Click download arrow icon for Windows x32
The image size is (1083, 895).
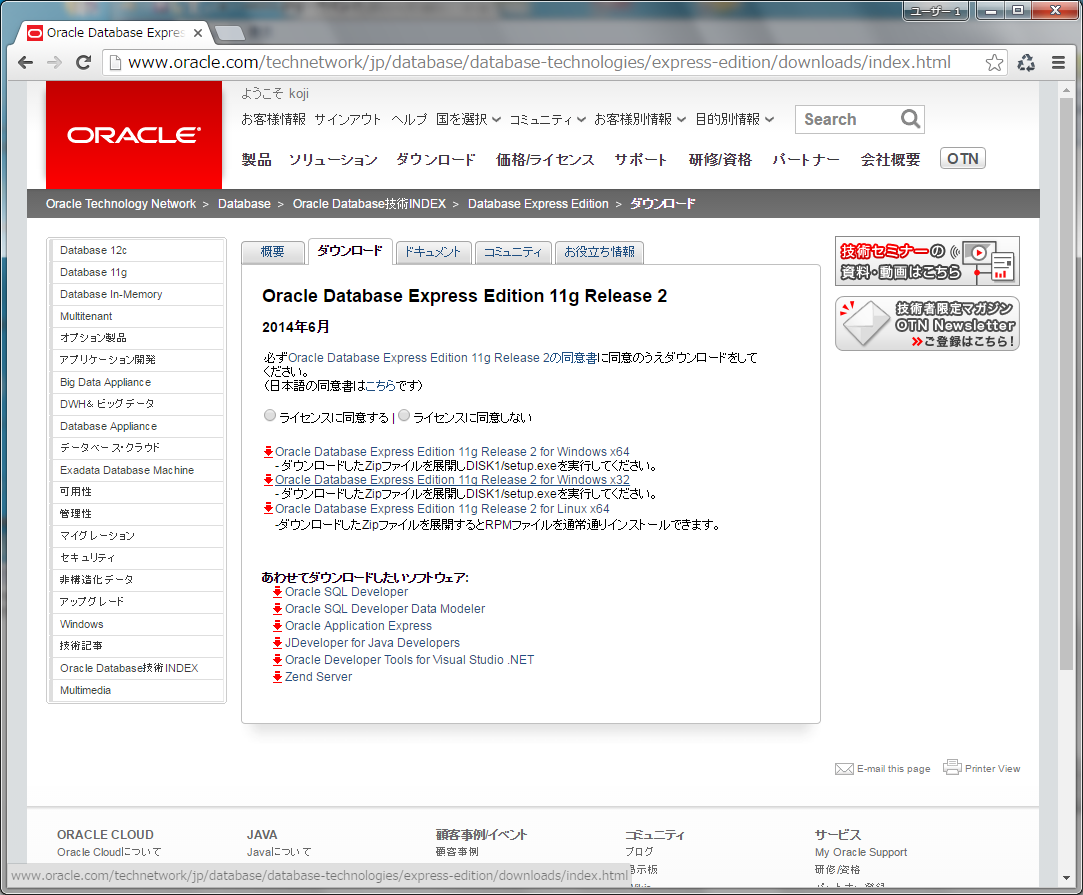(268, 480)
